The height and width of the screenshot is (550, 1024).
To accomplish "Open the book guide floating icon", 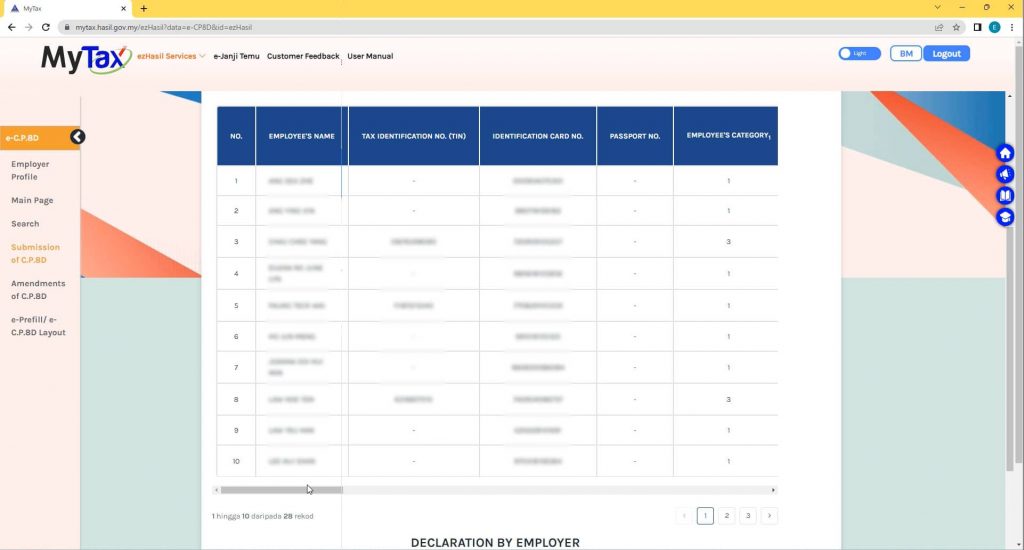I will 1005,195.
